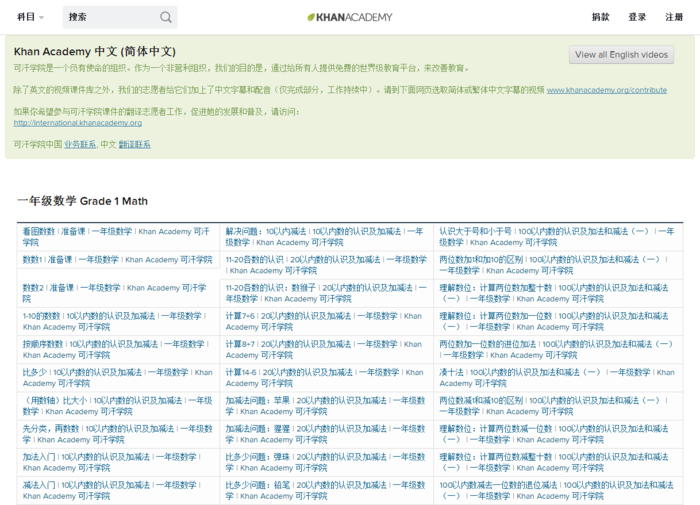Open the 理解数位：计算两位数减一位数 video link
This screenshot has height=505, width=700.
tap(554, 434)
